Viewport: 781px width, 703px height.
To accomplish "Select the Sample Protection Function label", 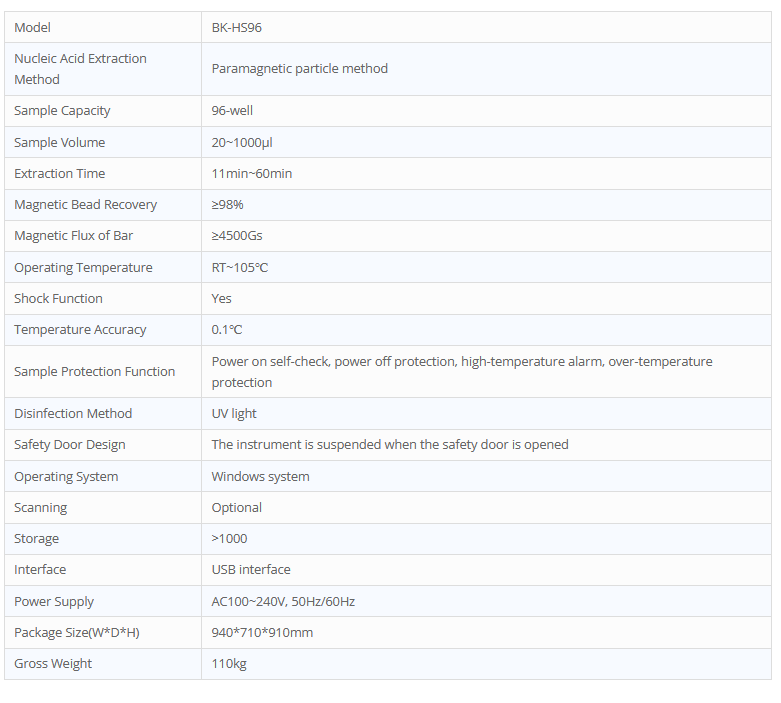I will (94, 372).
